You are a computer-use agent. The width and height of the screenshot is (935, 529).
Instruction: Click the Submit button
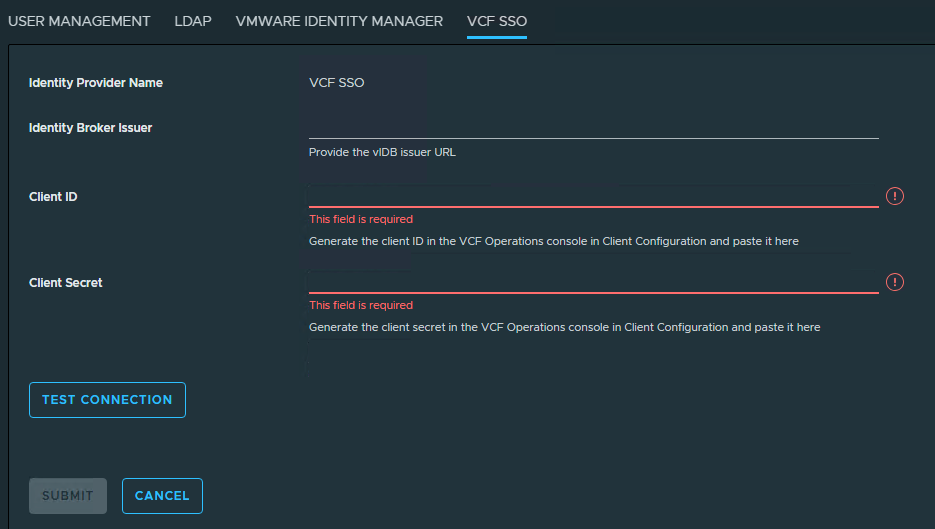[x=68, y=496]
